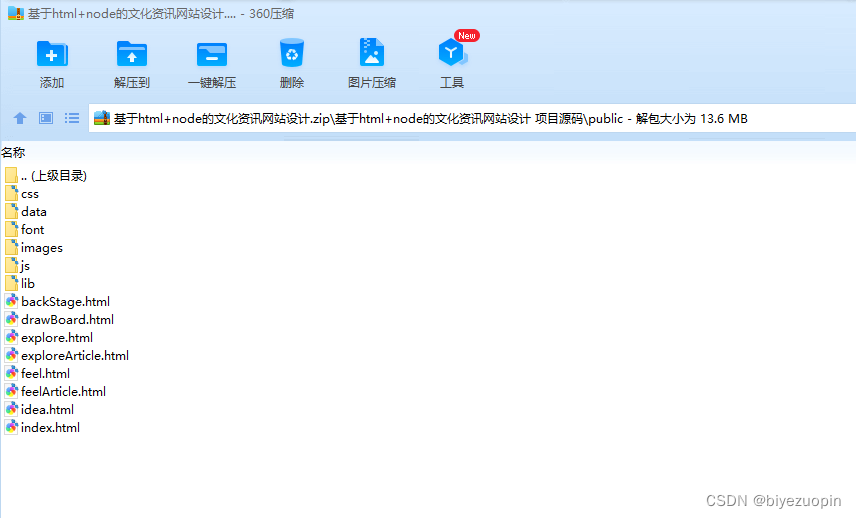Open the 工具 (Tools) icon
856x518 pixels.
[x=452, y=53]
